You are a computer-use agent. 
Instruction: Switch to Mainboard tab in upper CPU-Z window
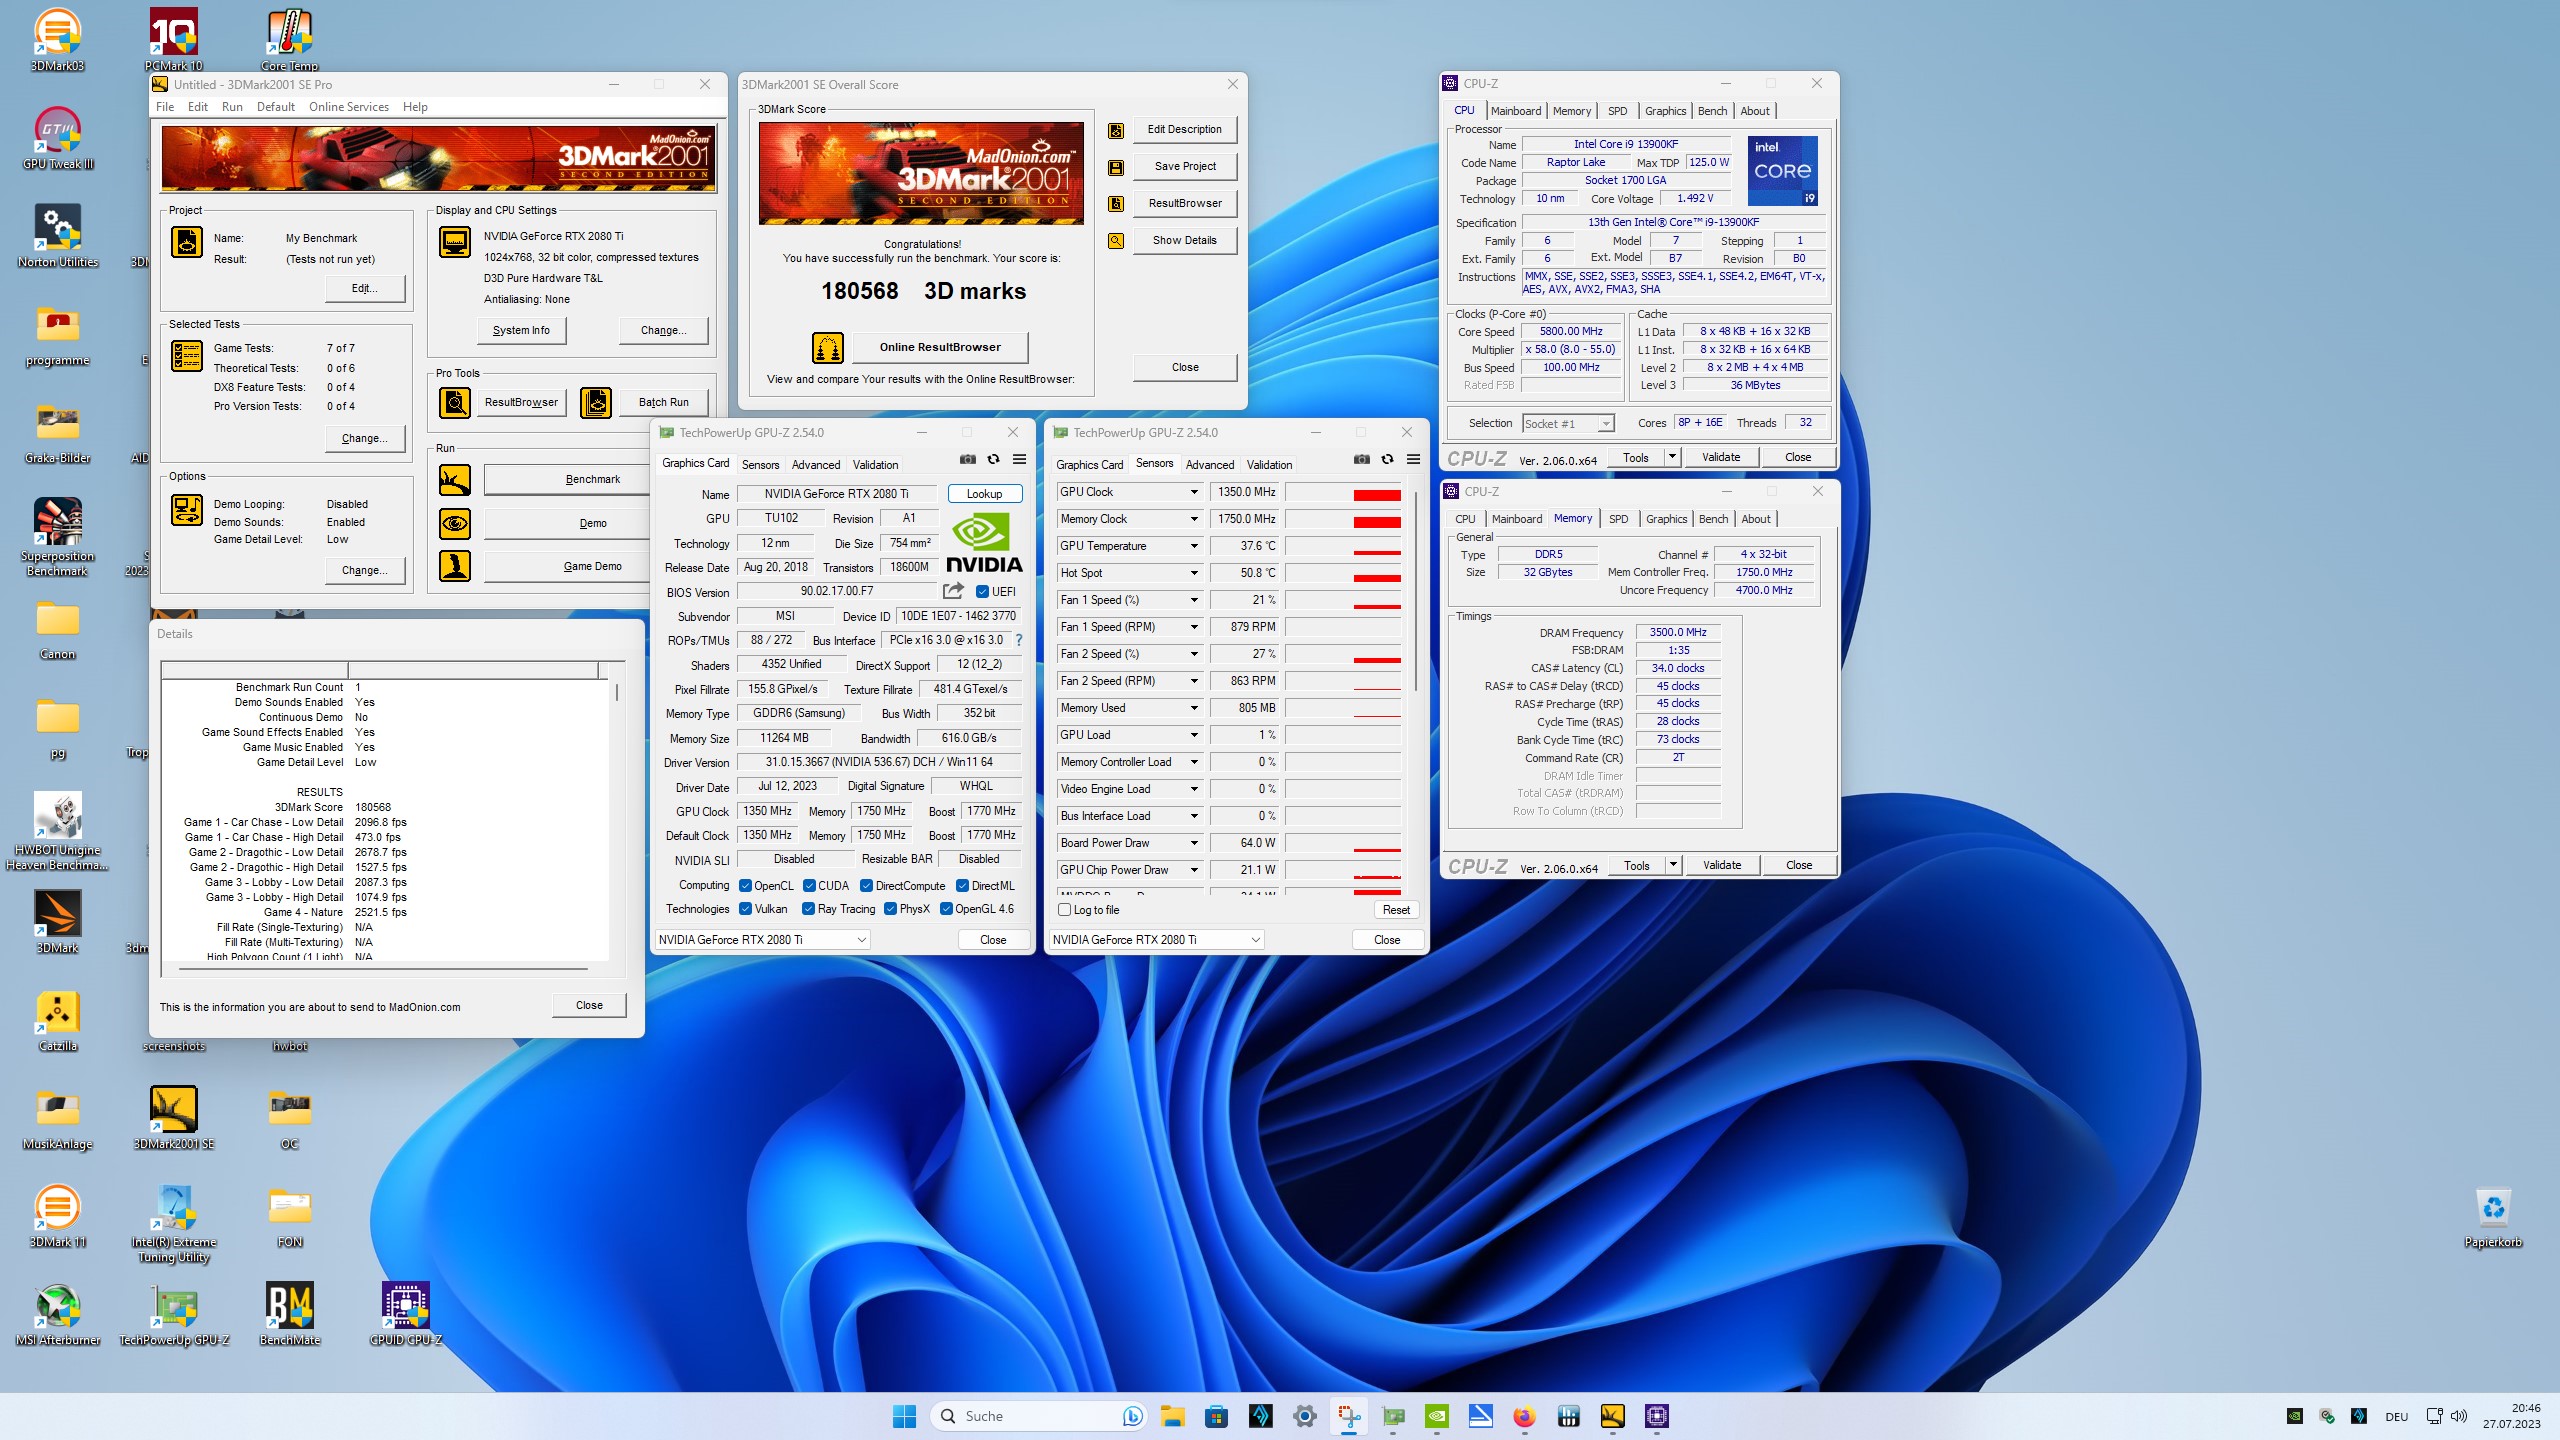pyautogui.click(x=1515, y=111)
